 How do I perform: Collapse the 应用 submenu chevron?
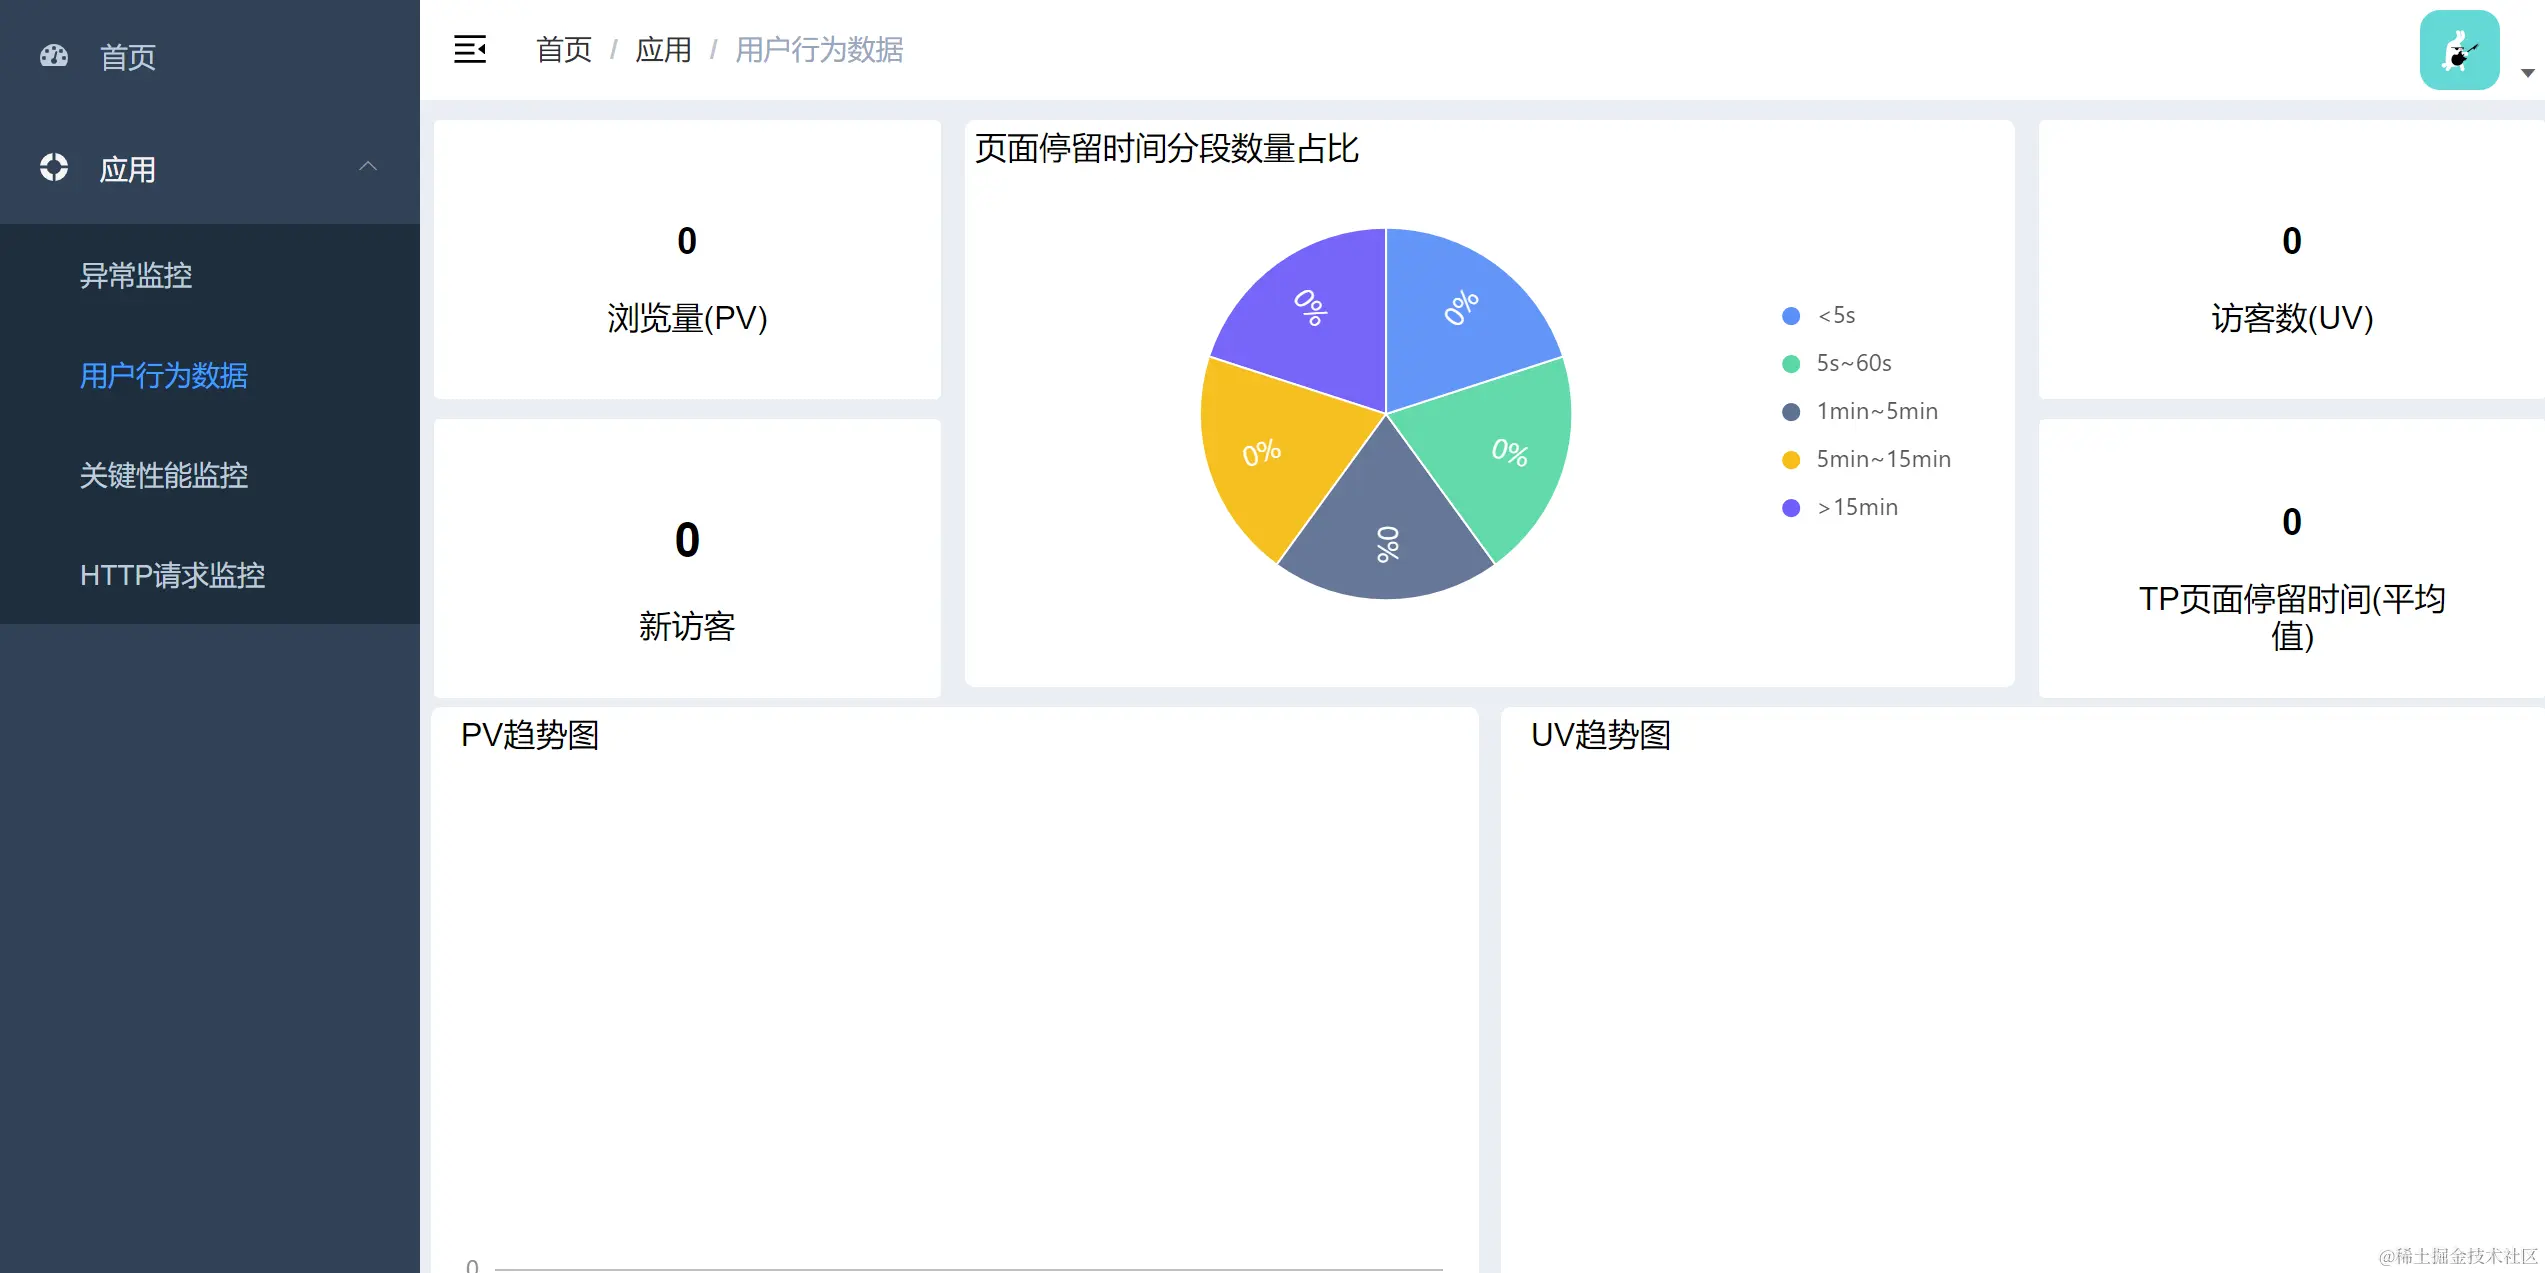(x=368, y=167)
